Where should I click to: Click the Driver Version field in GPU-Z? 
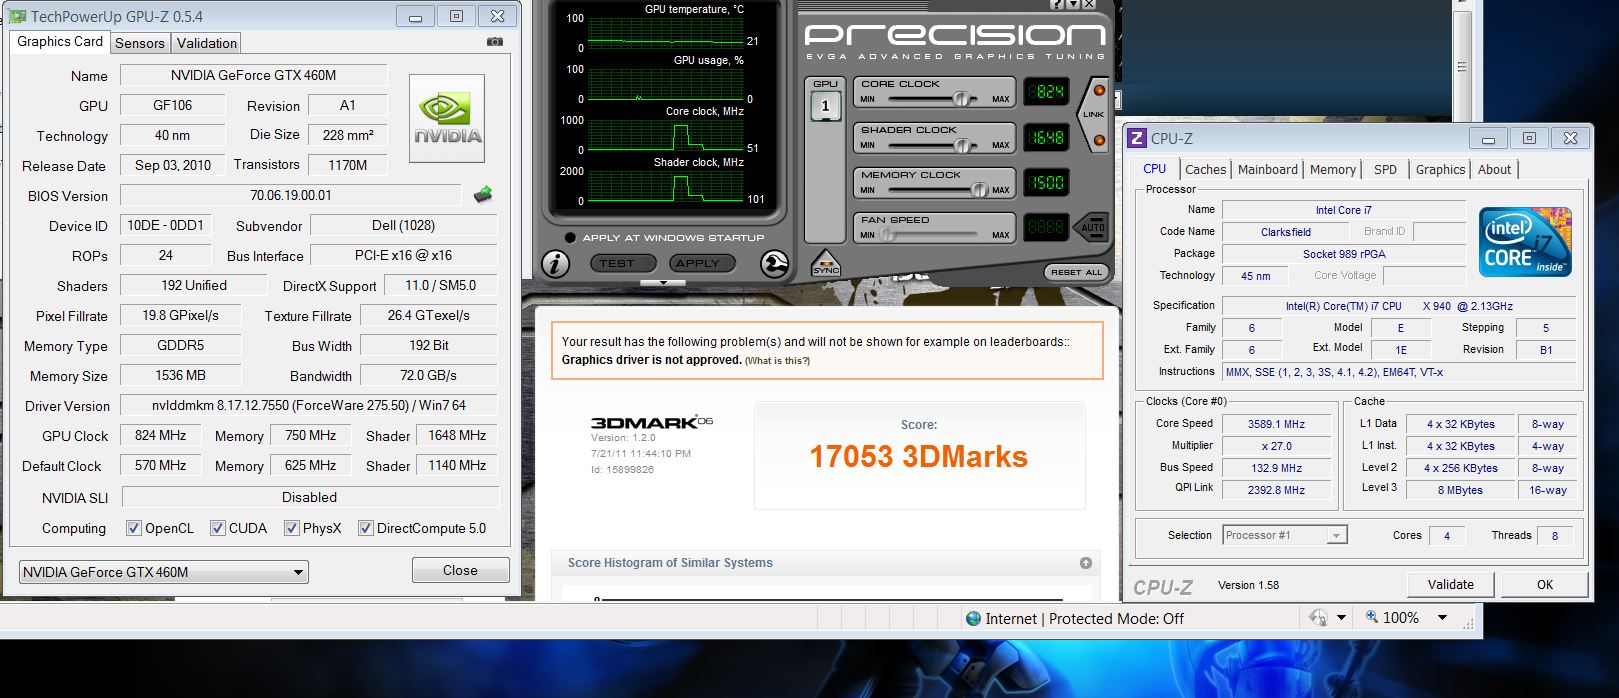point(308,405)
